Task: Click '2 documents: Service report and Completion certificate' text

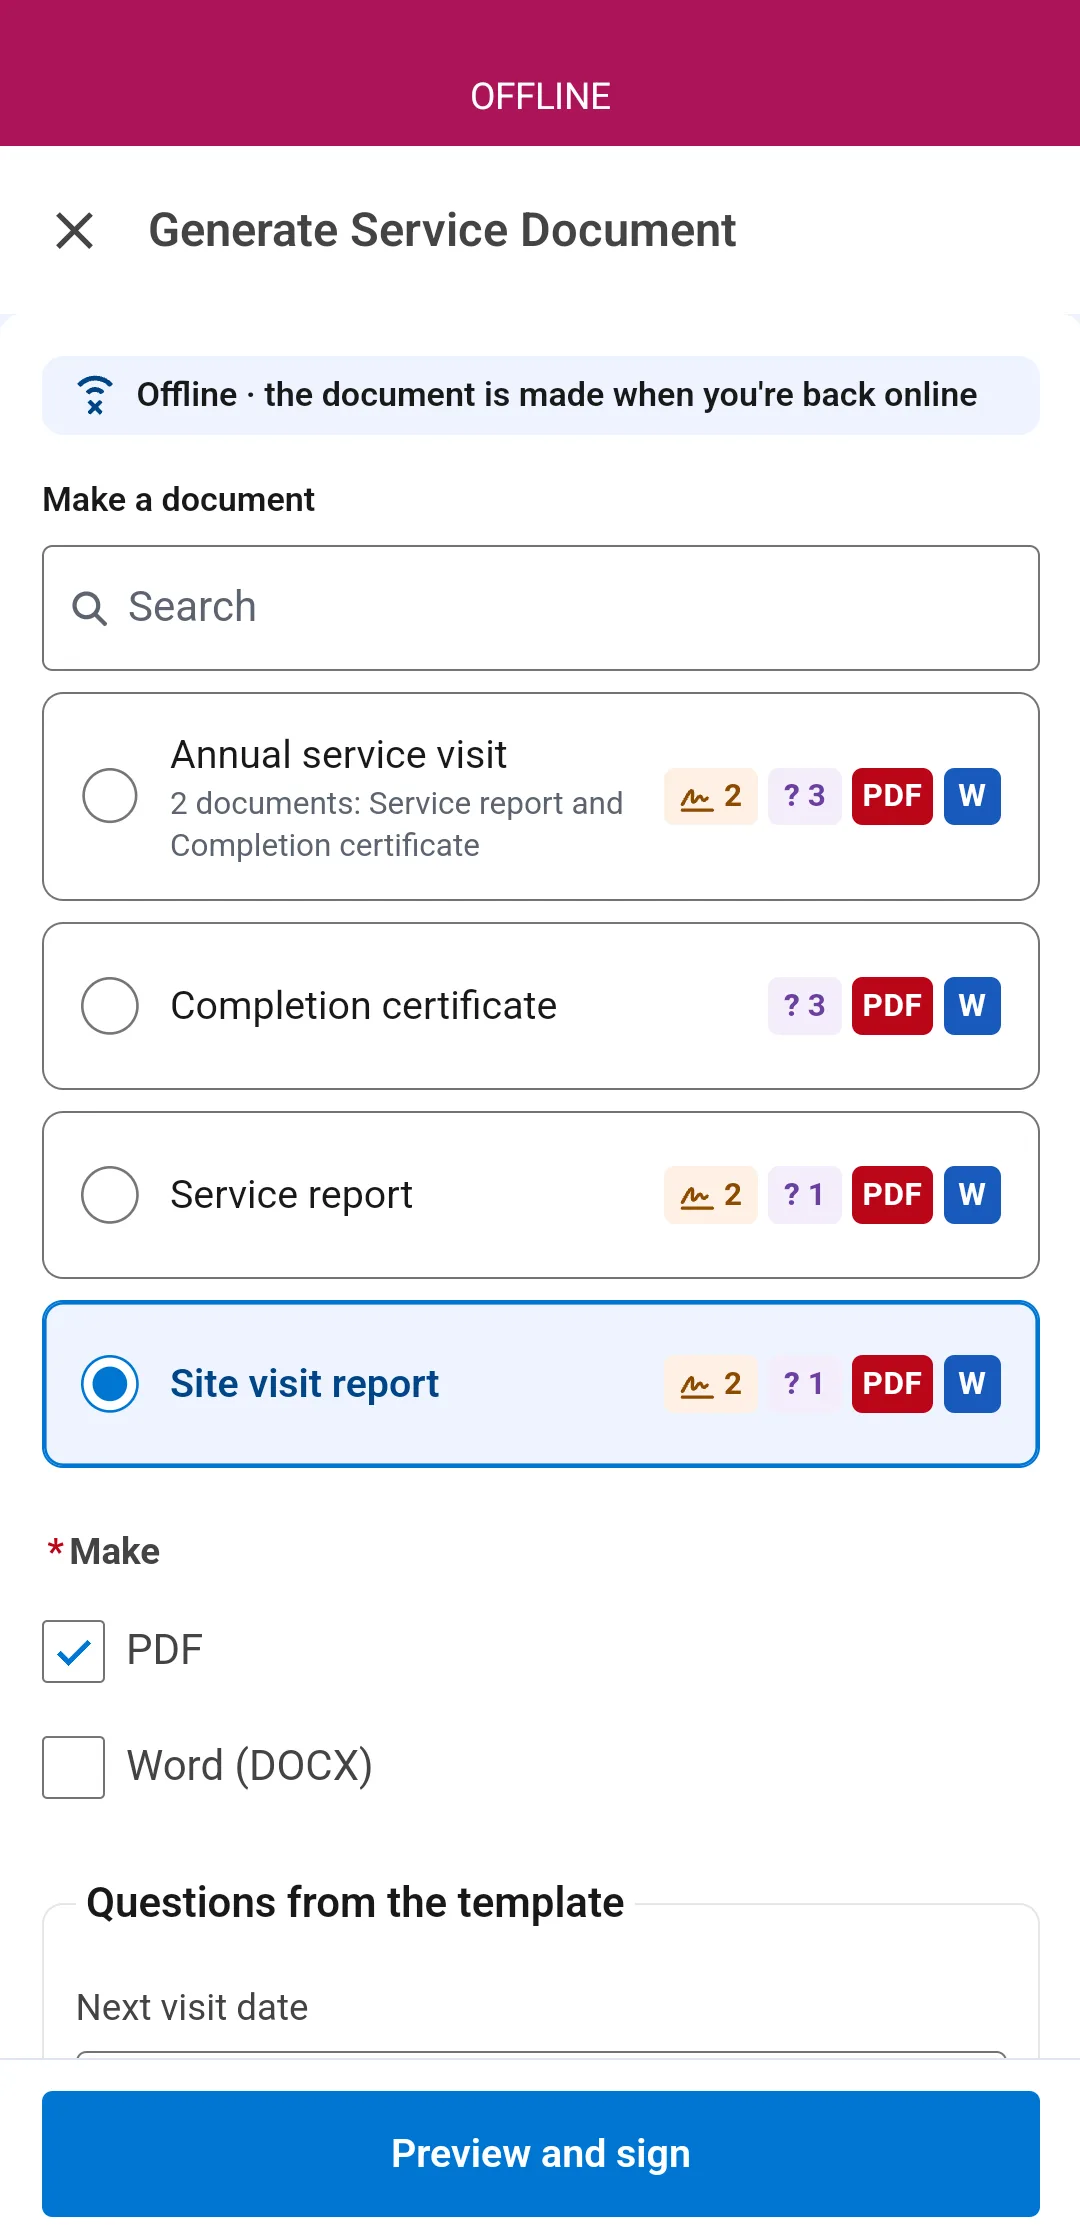Action: click(x=397, y=825)
